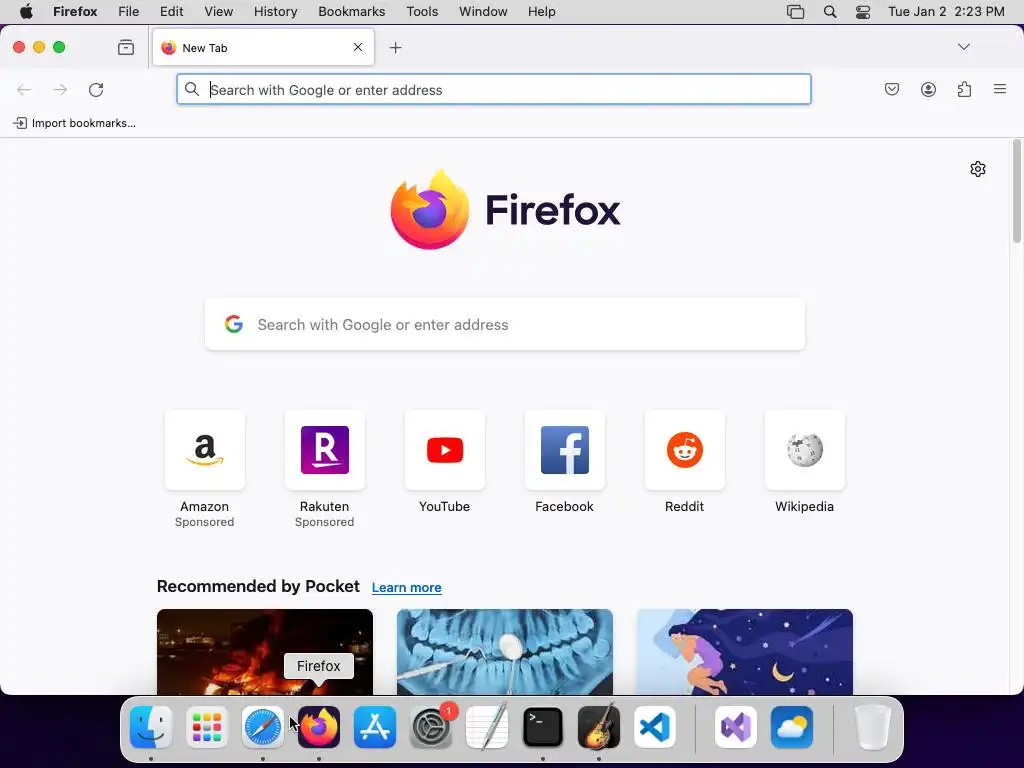Save the page to Pocket

891,89
